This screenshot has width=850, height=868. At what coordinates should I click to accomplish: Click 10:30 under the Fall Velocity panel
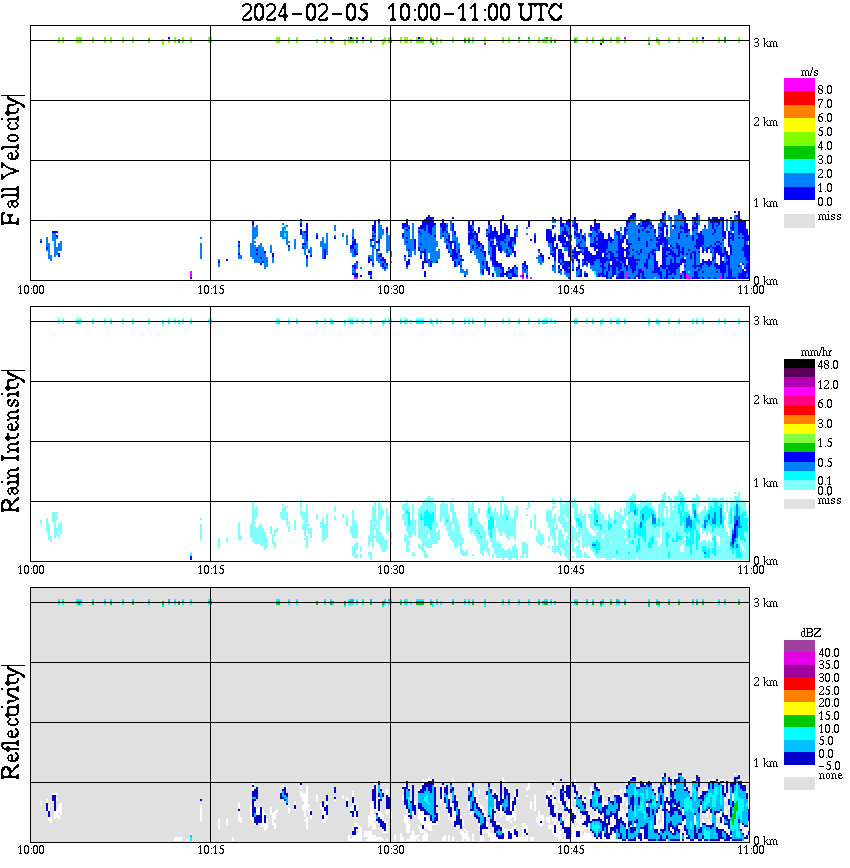pyautogui.click(x=391, y=290)
